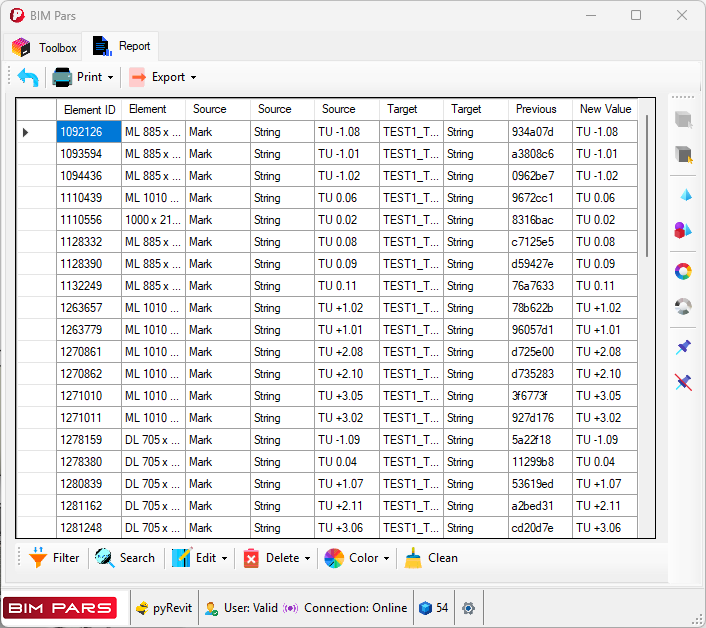Screen dimensions: 706x628
Task: Close the BIM Pars window
Action: click(x=682, y=15)
